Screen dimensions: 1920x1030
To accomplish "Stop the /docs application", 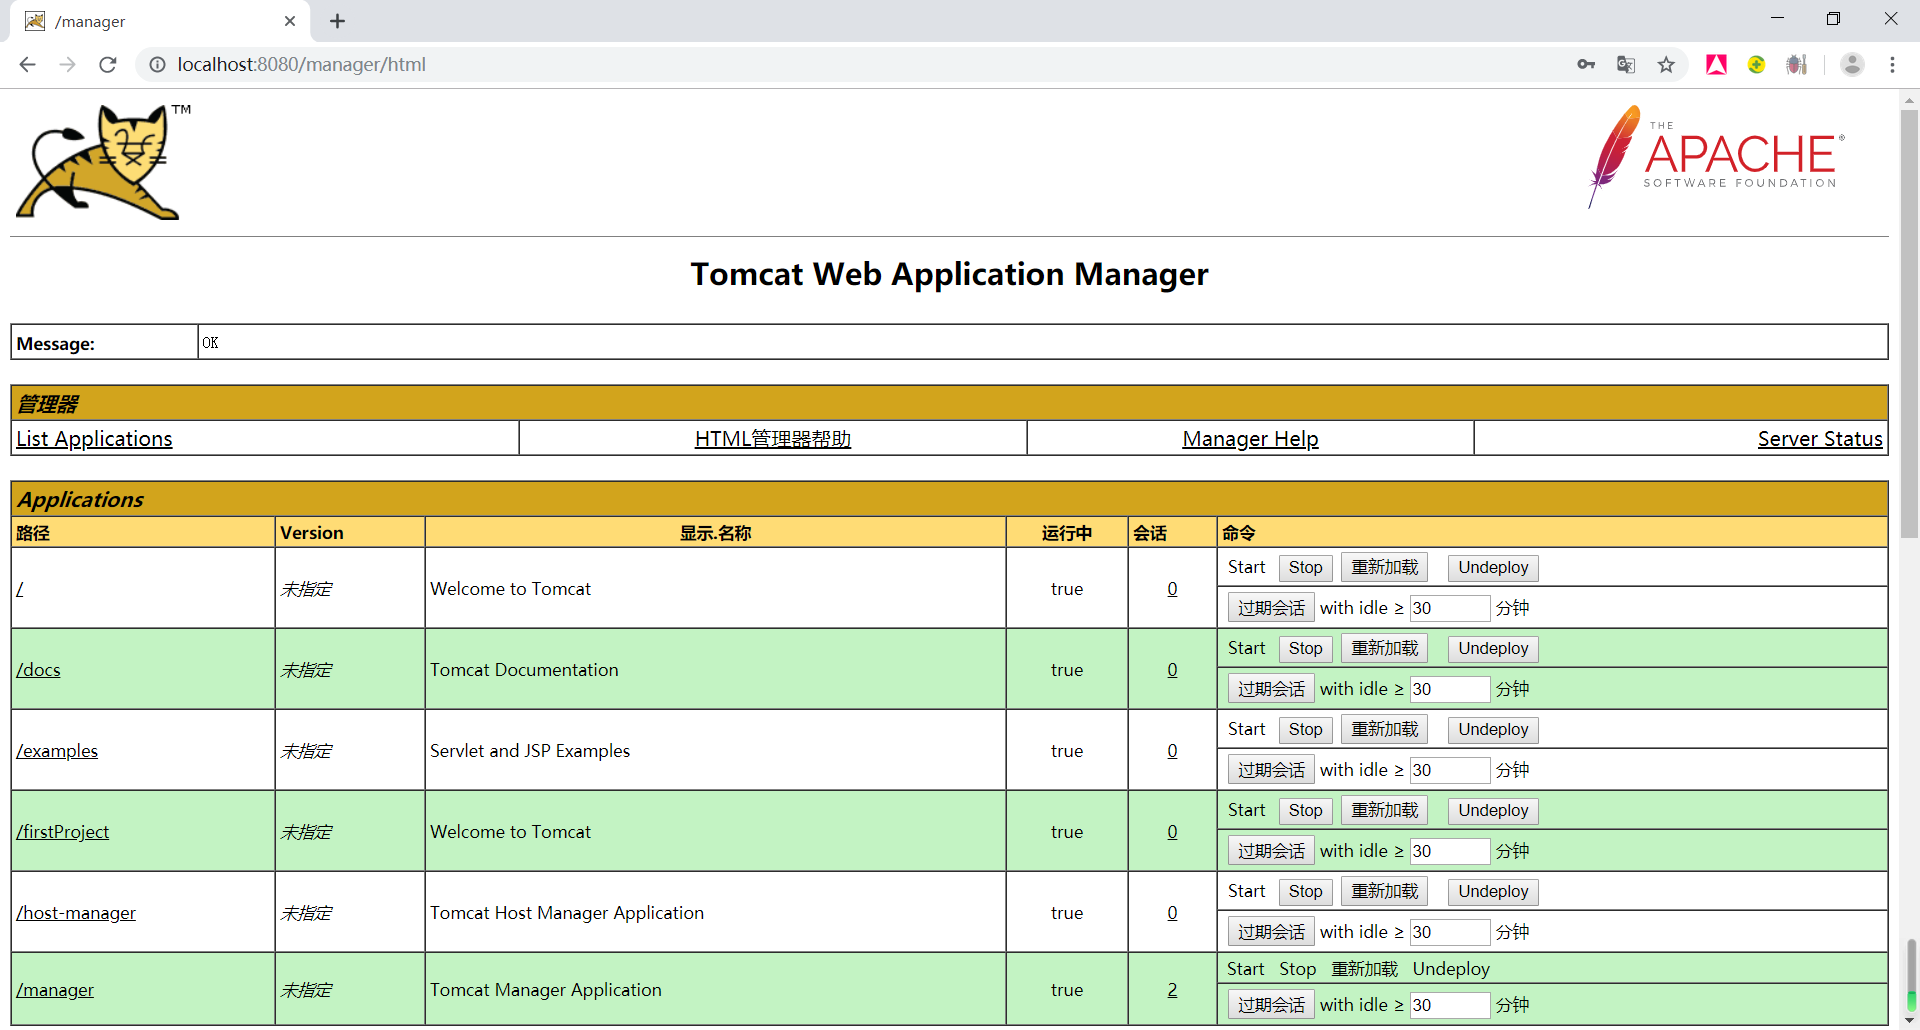I will pos(1305,649).
